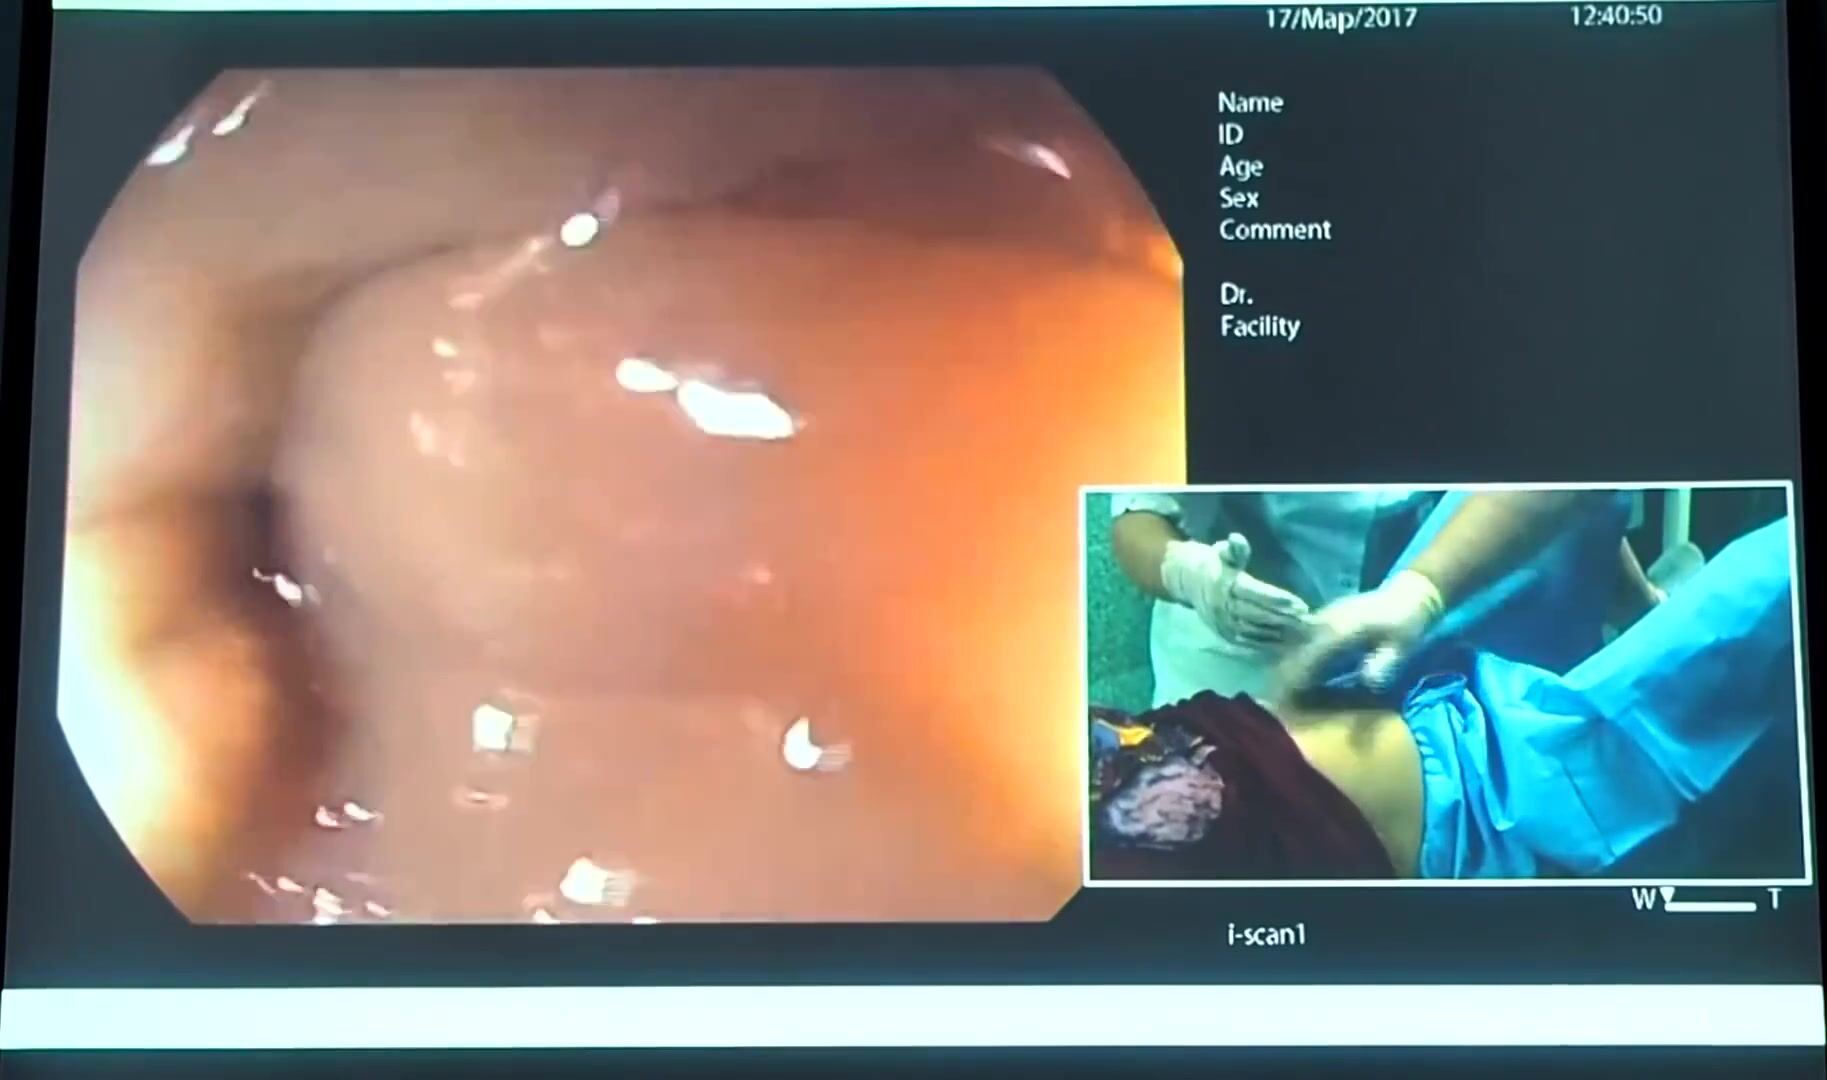Select the i-scan1 mode indicator

(1266, 935)
